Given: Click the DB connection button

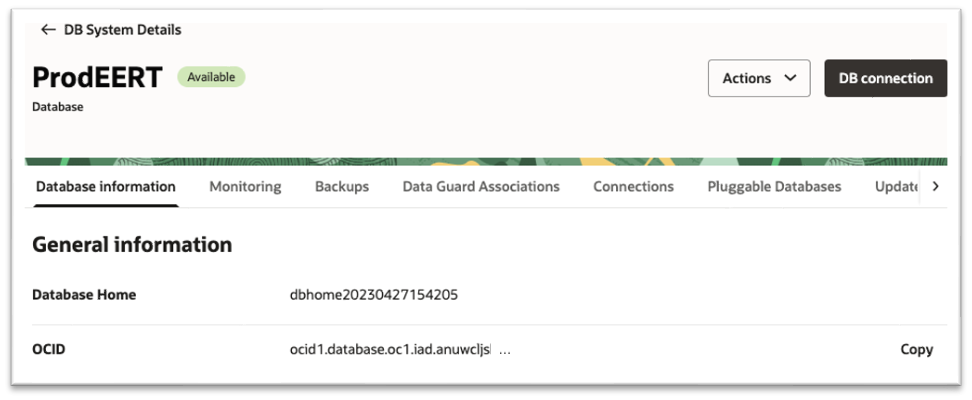Looking at the screenshot, I should pyautogui.click(x=885, y=78).
